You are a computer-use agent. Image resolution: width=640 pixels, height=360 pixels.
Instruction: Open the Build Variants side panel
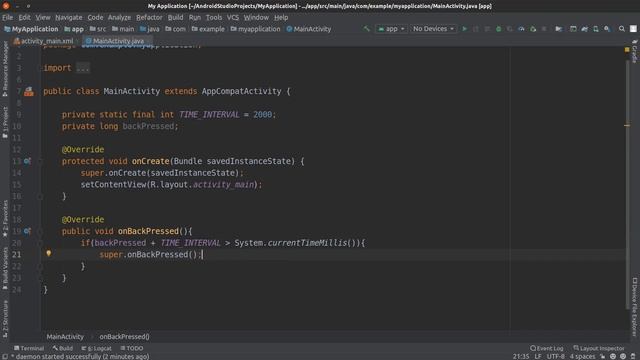click(x=5, y=268)
